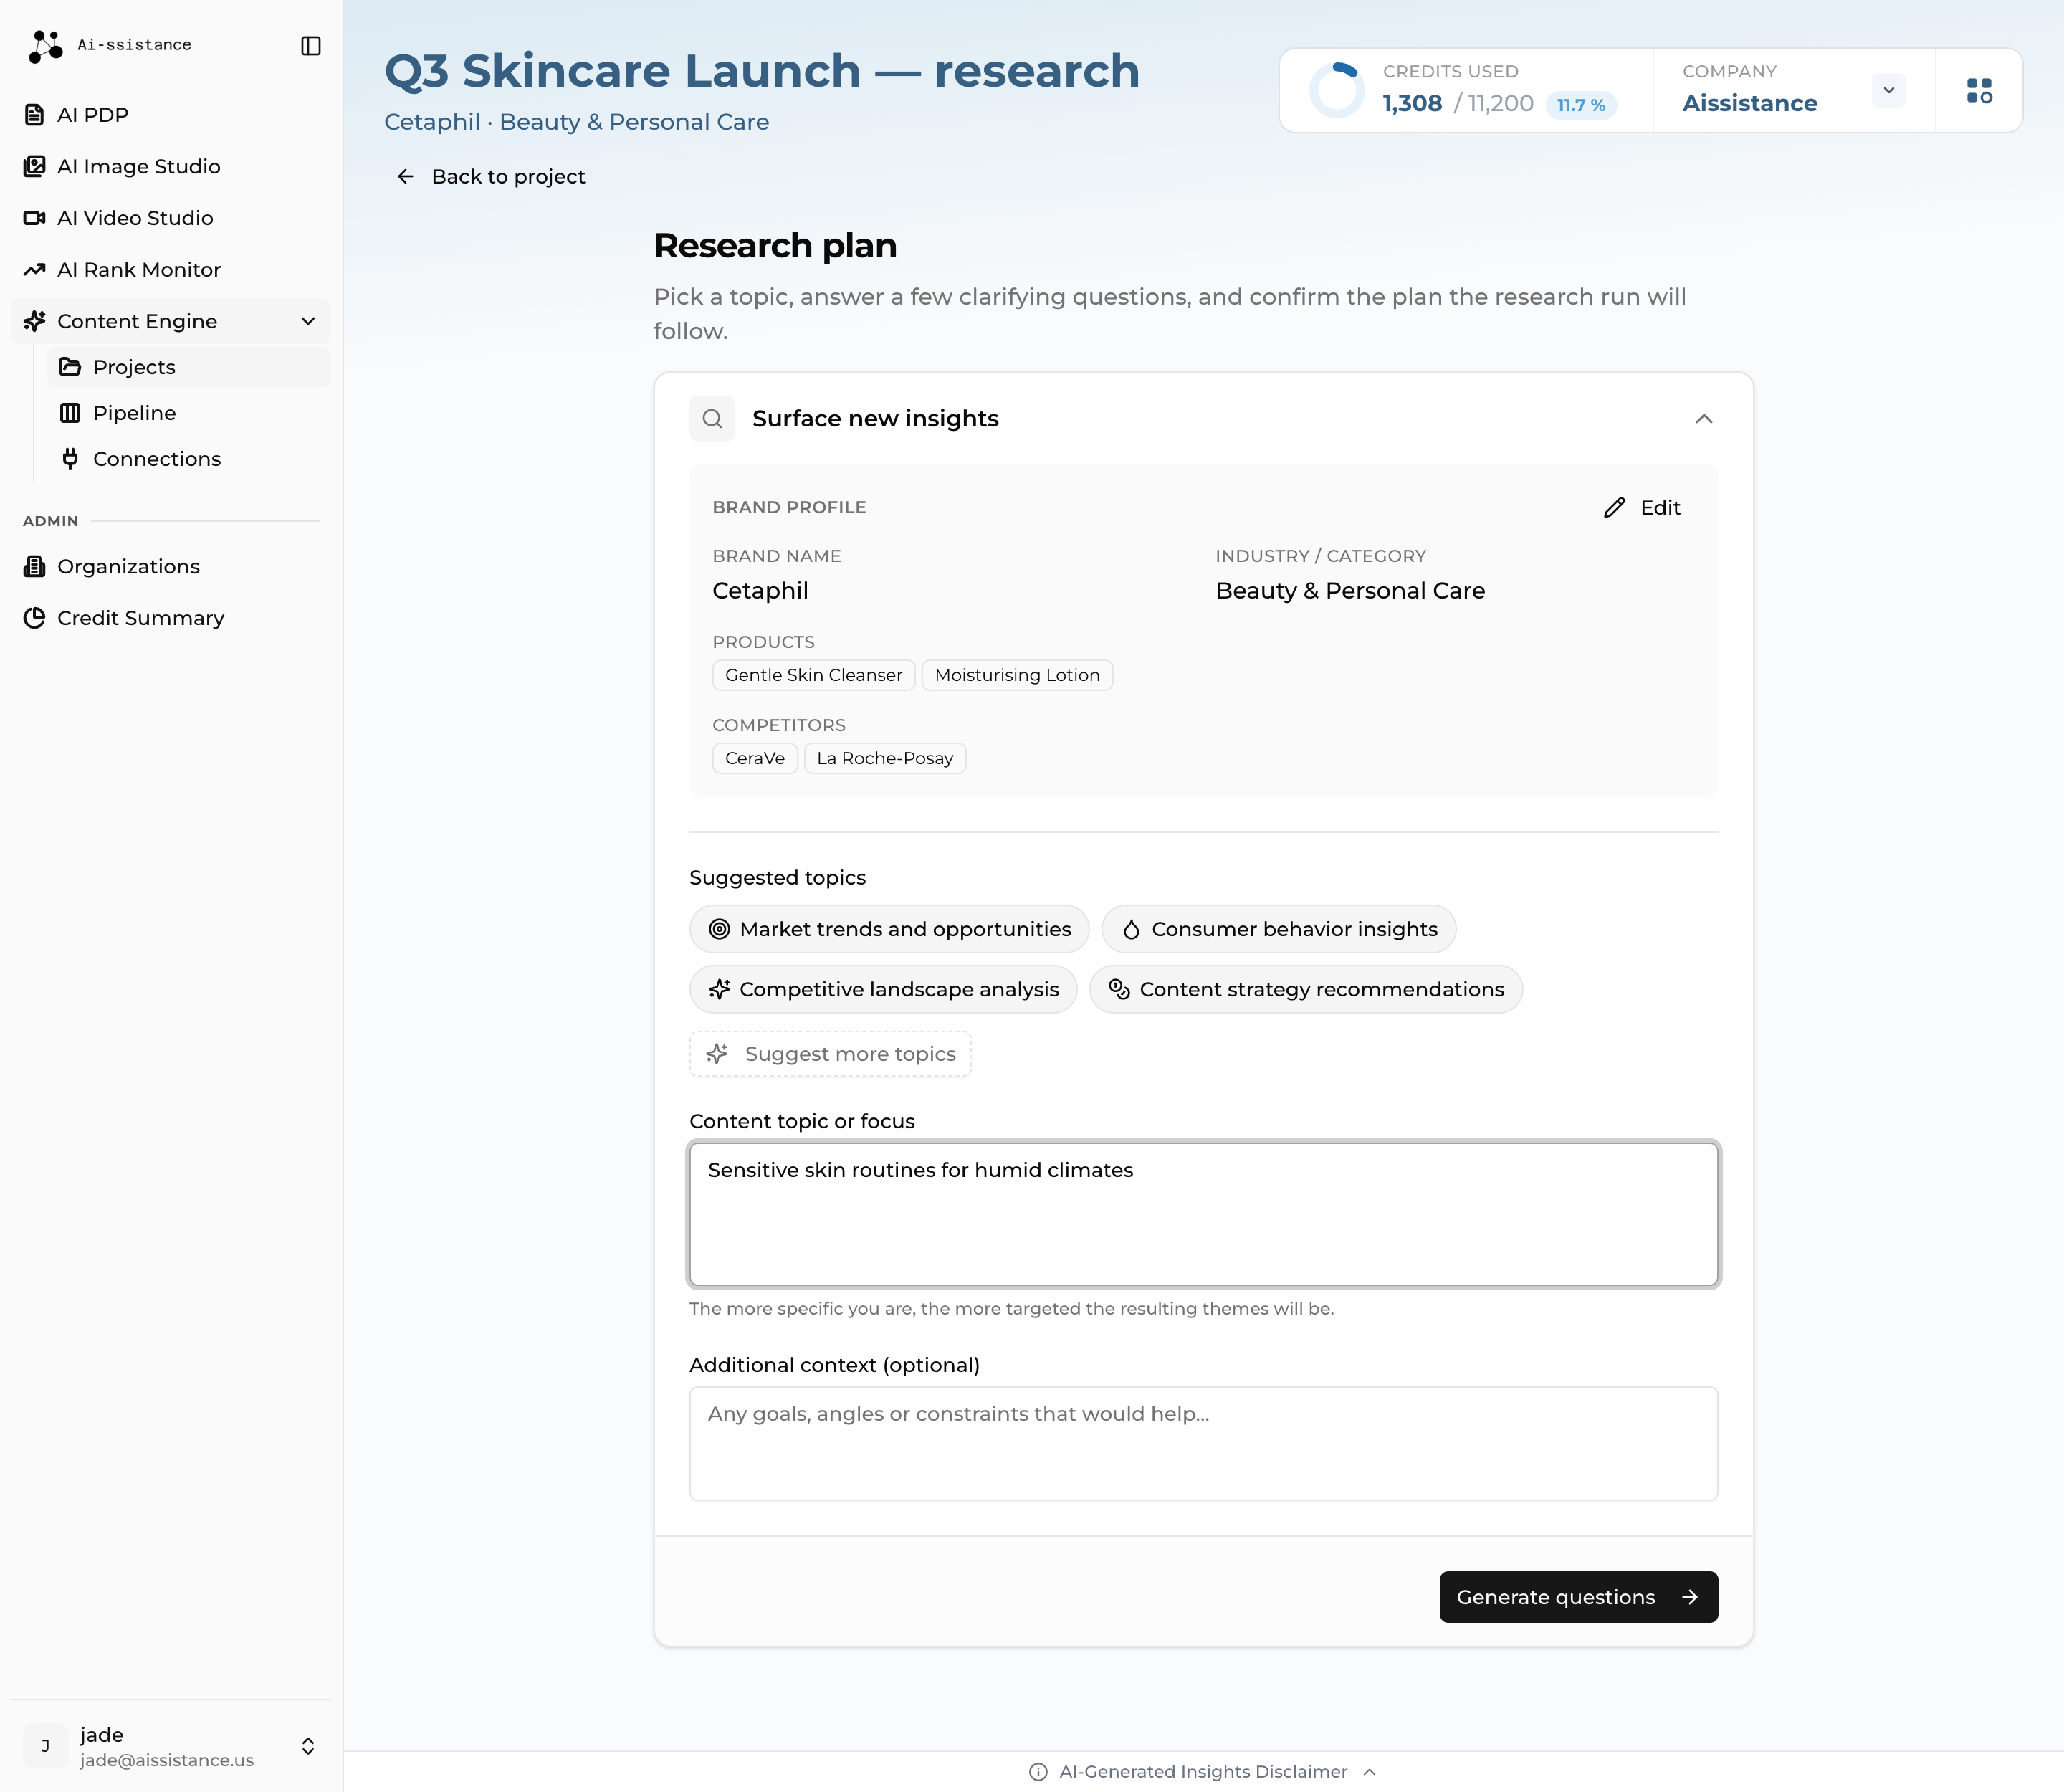Viewport: 2064px width, 1792px height.
Task: Click the Gentle Skin Cleanser product tag
Action: 813,675
